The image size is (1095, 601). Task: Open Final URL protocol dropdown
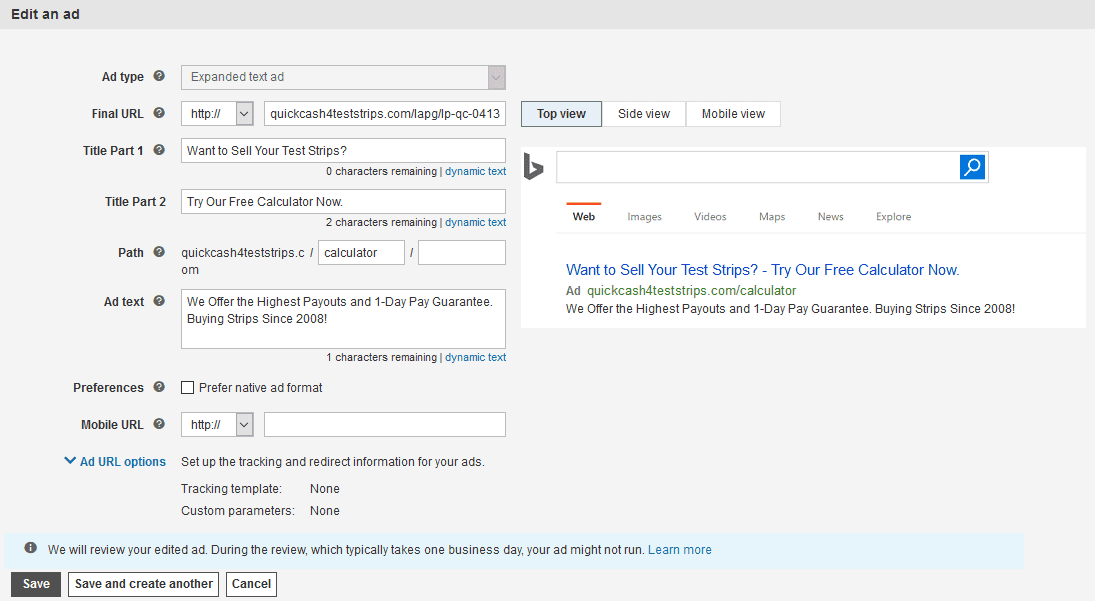point(244,114)
